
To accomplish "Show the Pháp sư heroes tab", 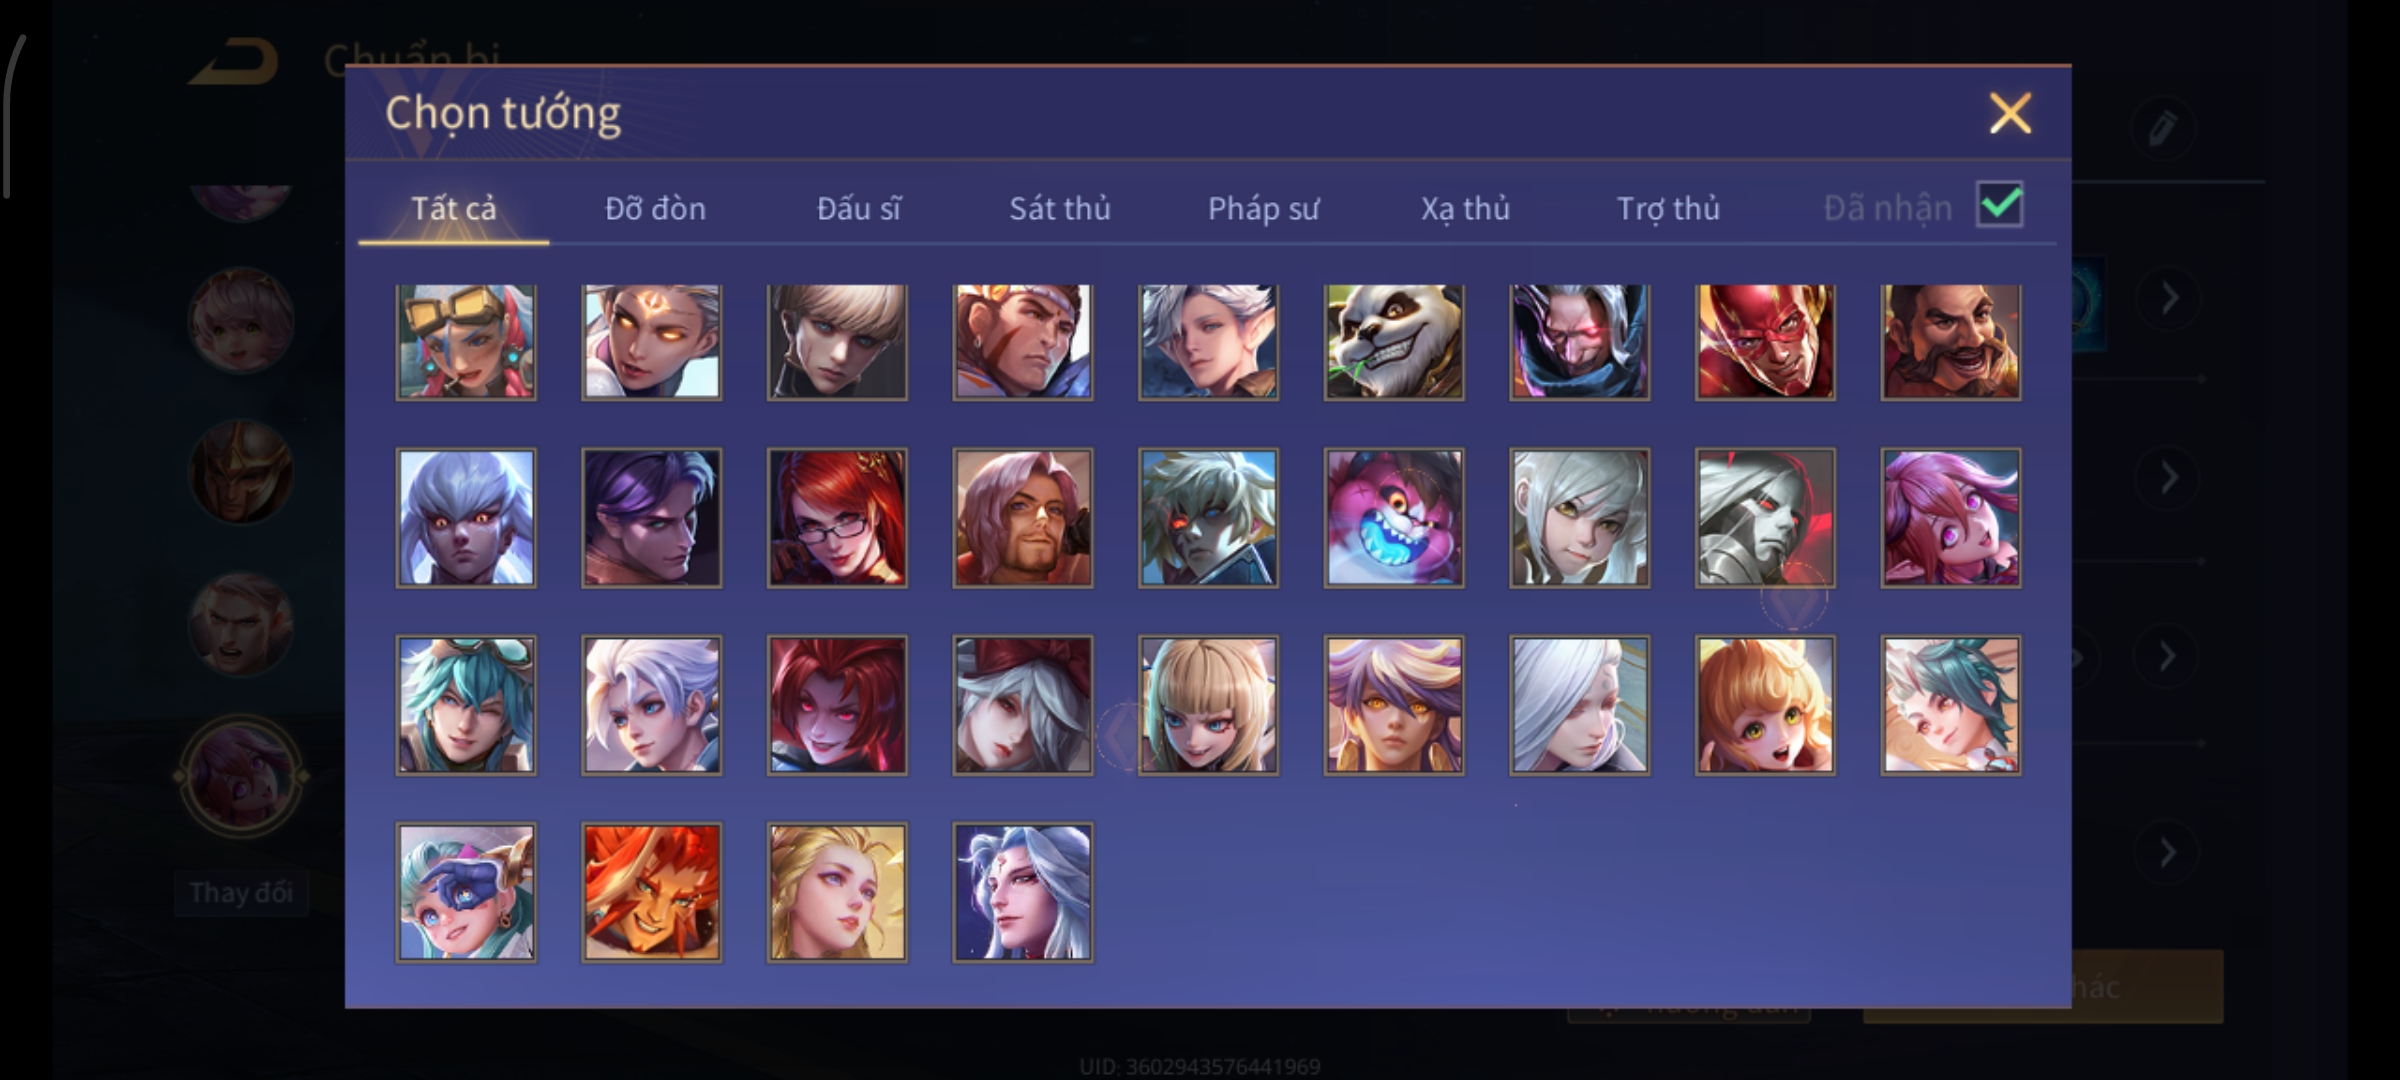I will 1263,208.
